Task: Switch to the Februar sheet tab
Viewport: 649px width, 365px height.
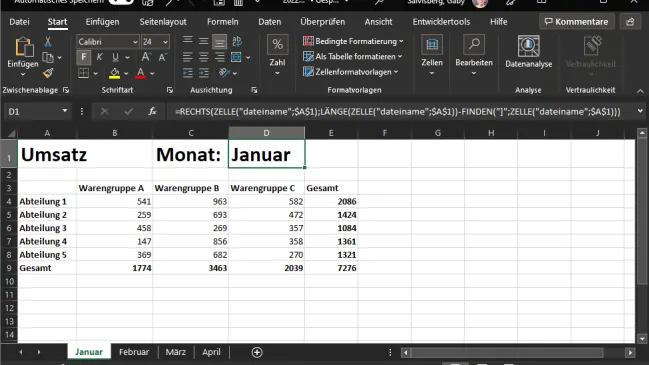Action: (134, 352)
